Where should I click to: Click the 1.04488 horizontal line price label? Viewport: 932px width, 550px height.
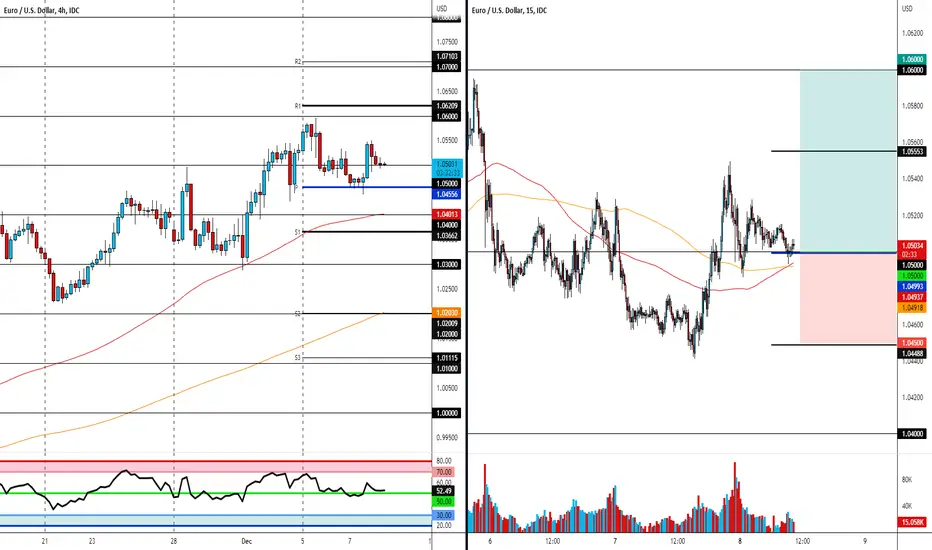coord(912,353)
